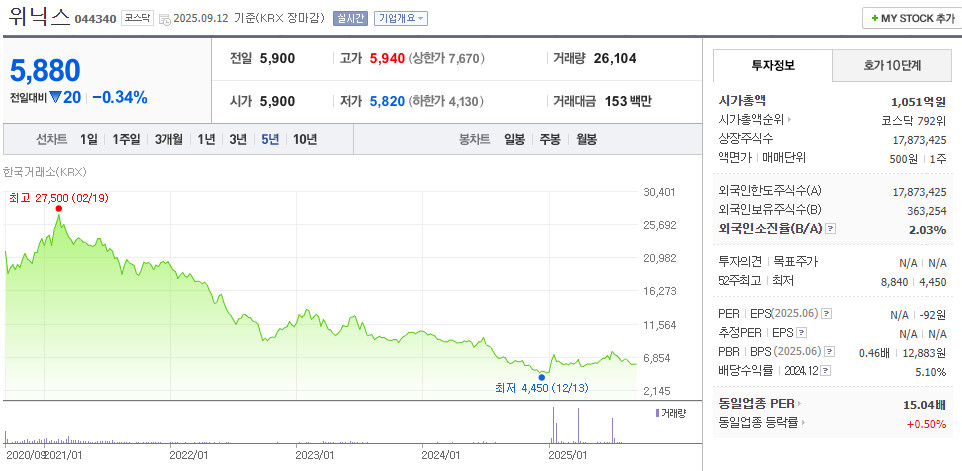The height and width of the screenshot is (471, 962).
Task: Click the arrow icon after 시가총액순위
Action: click(x=790, y=120)
